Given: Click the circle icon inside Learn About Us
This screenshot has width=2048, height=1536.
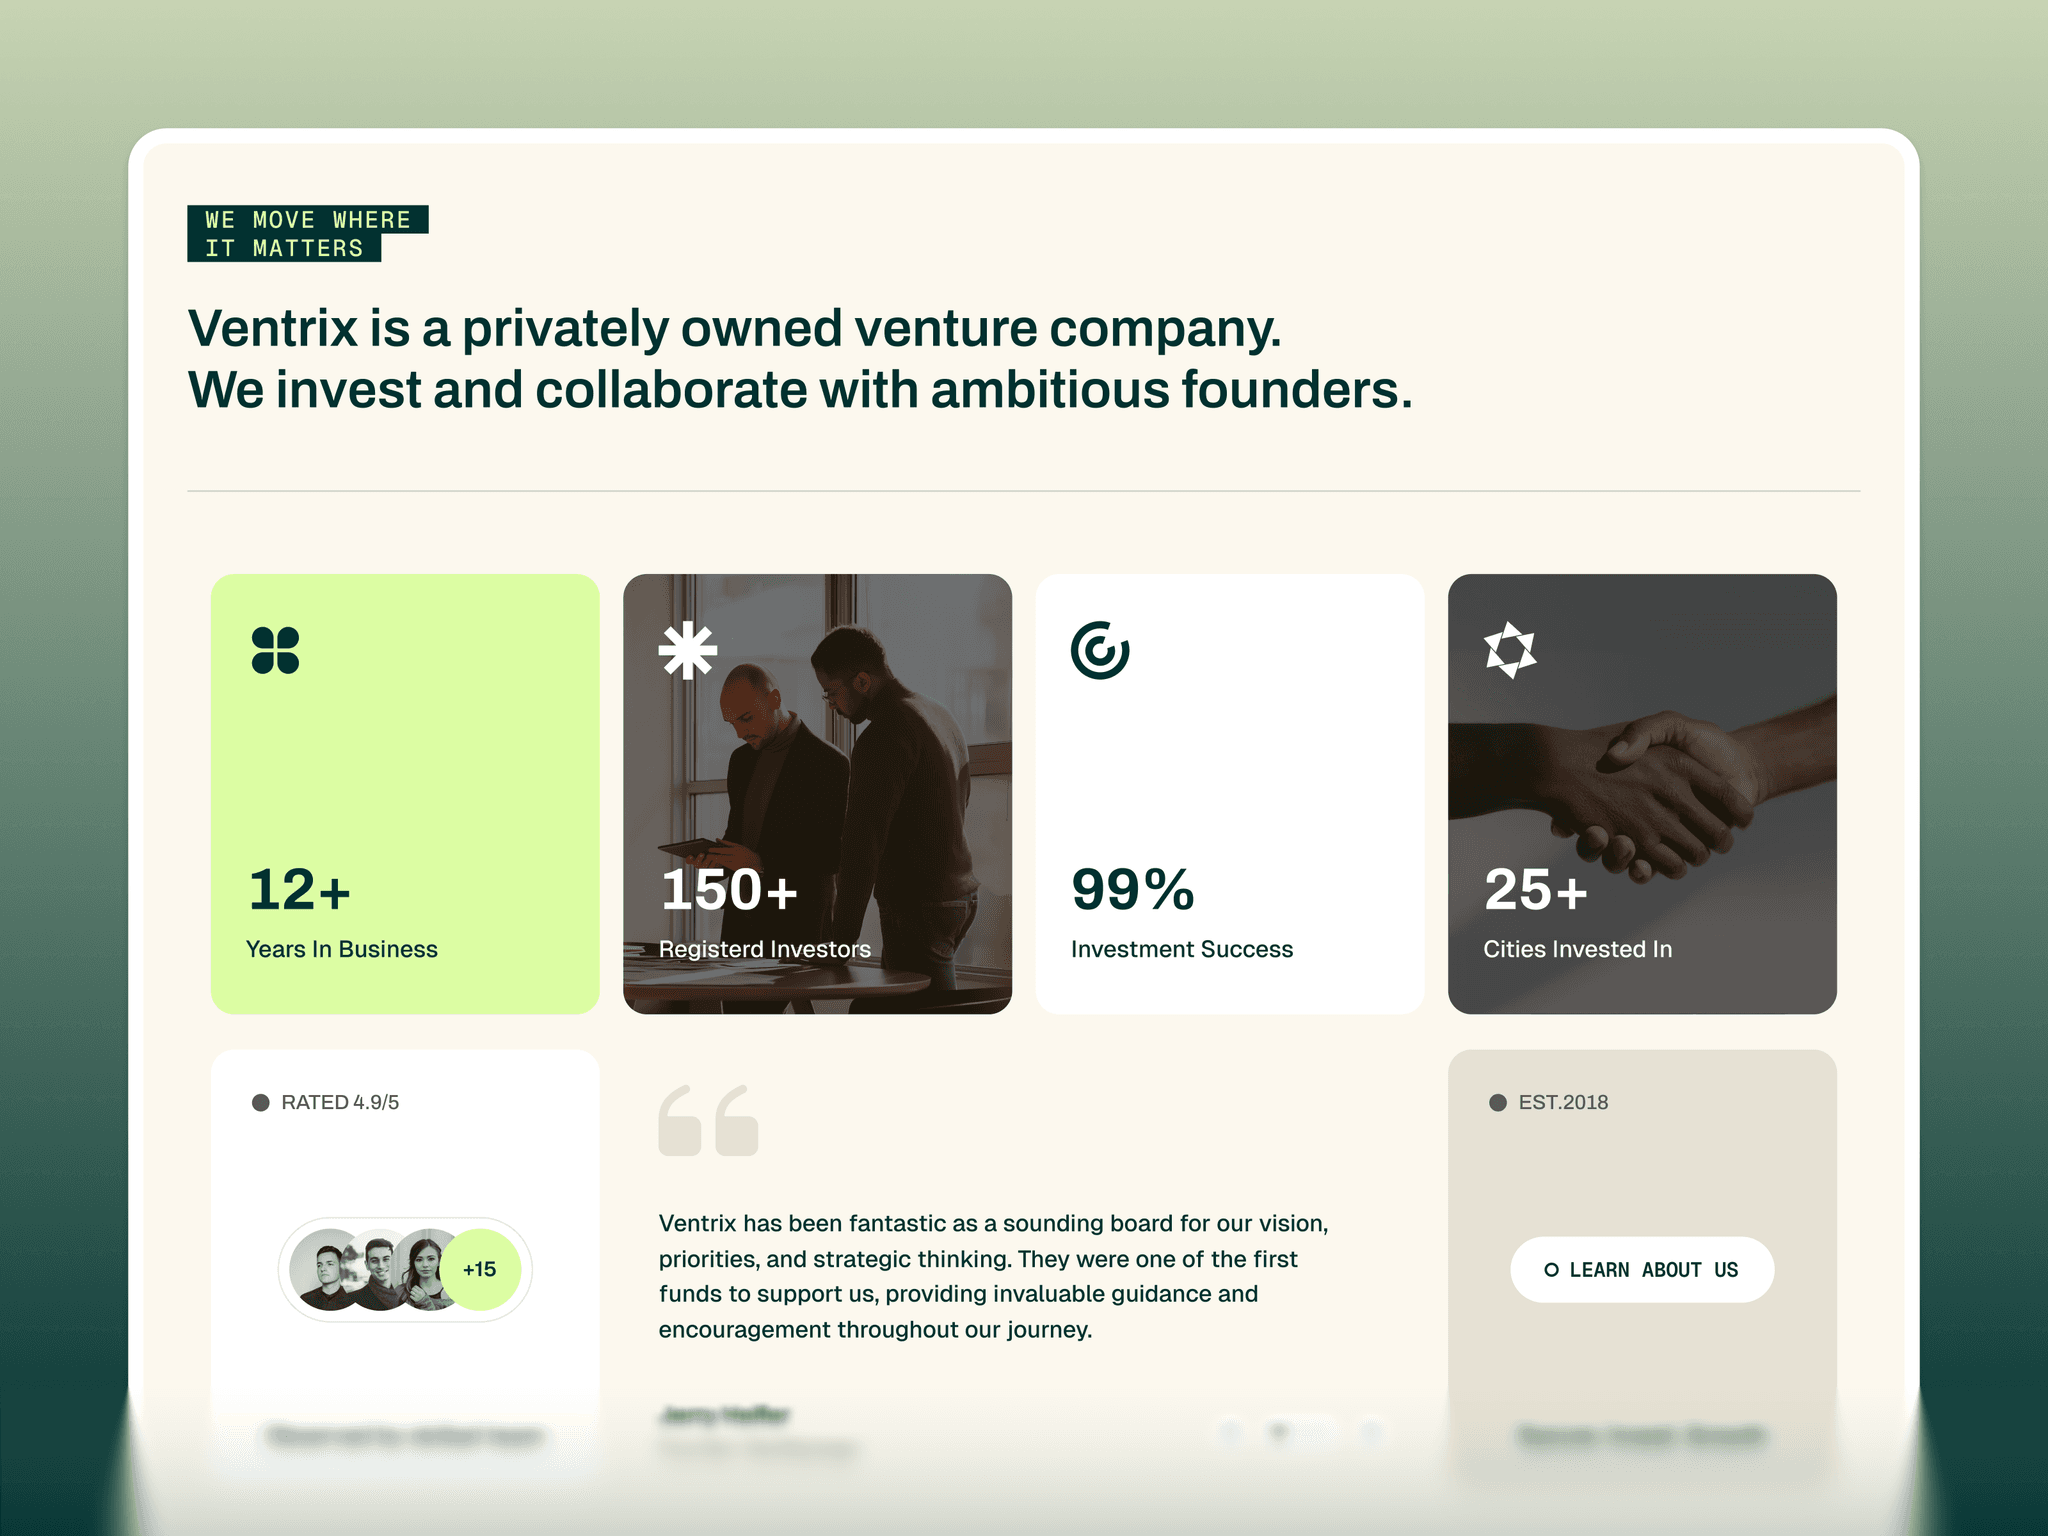Looking at the screenshot, I should click(1551, 1270).
